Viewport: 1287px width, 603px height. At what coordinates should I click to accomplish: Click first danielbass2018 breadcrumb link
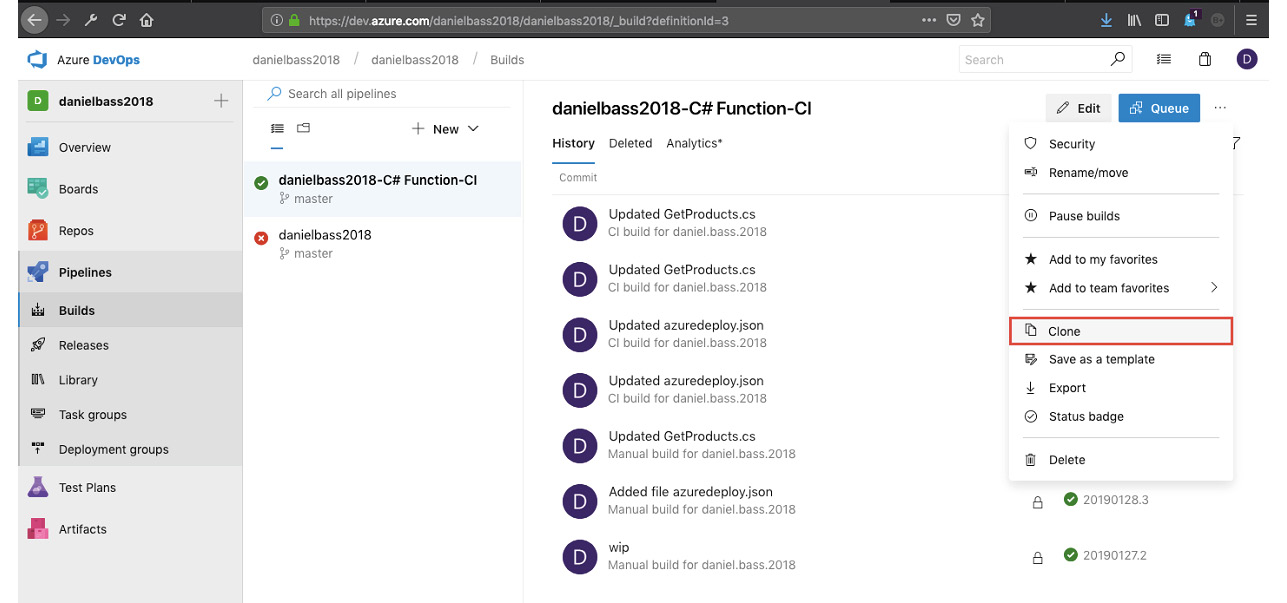[x=296, y=60]
